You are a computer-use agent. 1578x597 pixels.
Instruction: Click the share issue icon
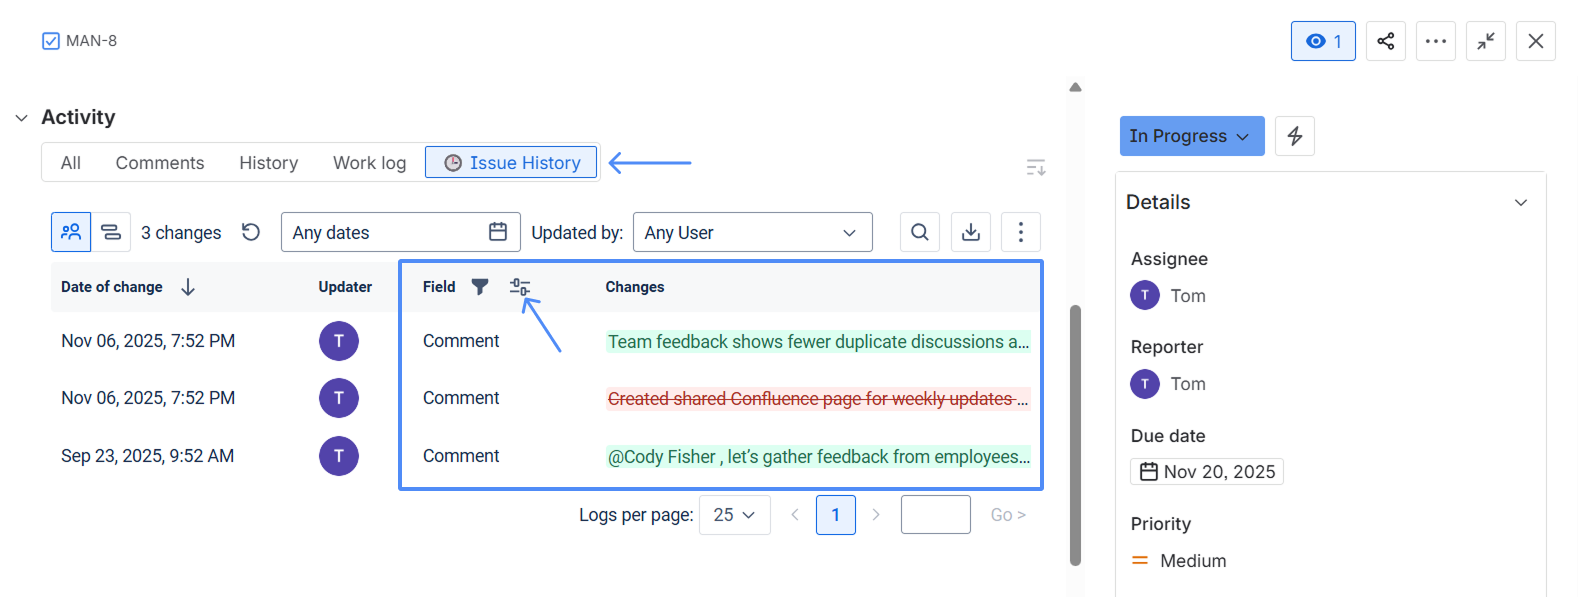(x=1385, y=41)
